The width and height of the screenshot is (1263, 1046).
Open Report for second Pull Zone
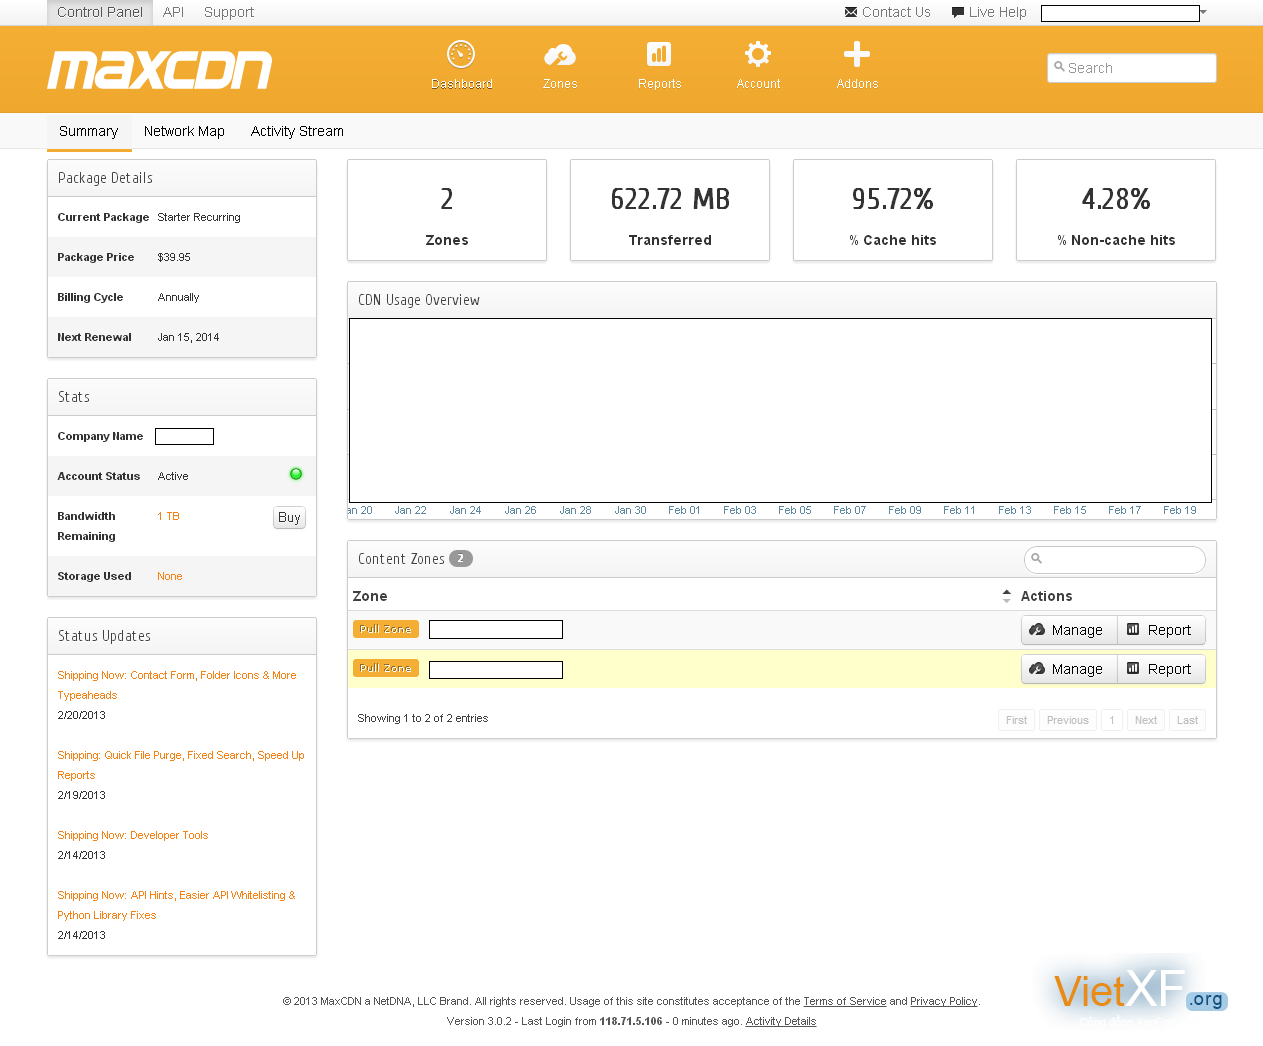pyautogui.click(x=1160, y=669)
